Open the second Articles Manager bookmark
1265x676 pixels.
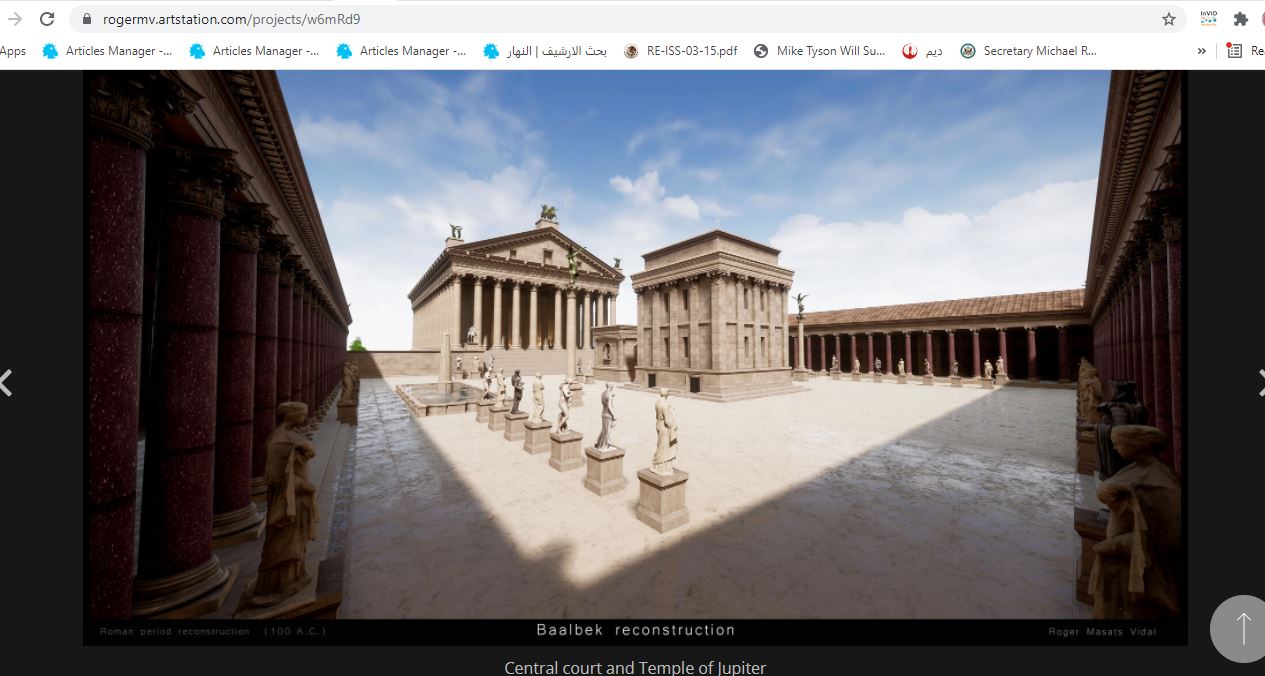[254, 51]
